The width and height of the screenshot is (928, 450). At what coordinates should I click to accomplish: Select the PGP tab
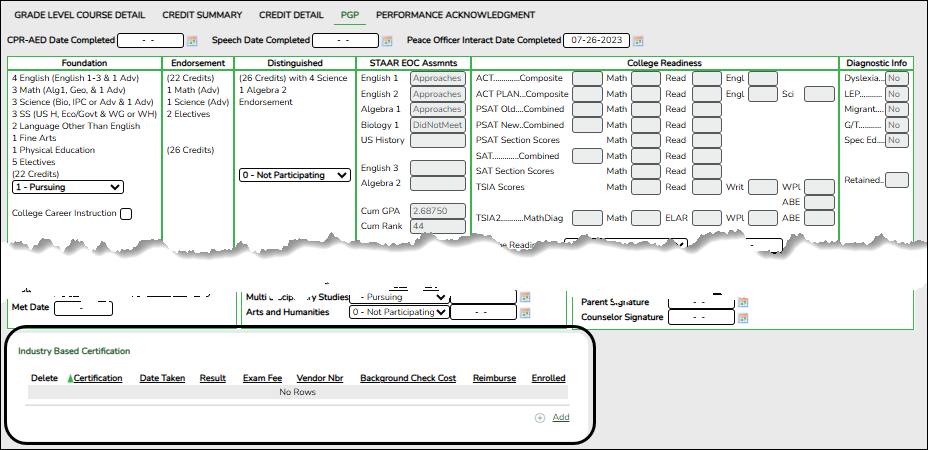coord(350,15)
